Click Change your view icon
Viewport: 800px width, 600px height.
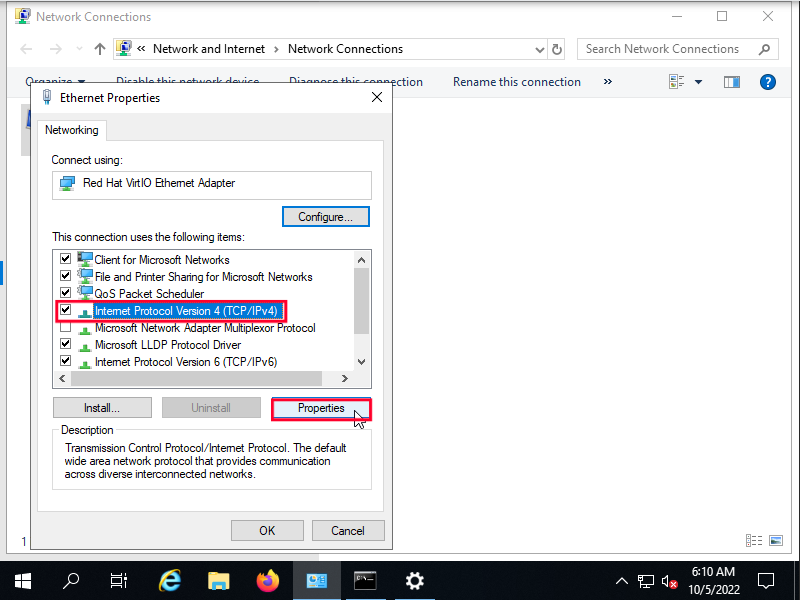click(677, 82)
